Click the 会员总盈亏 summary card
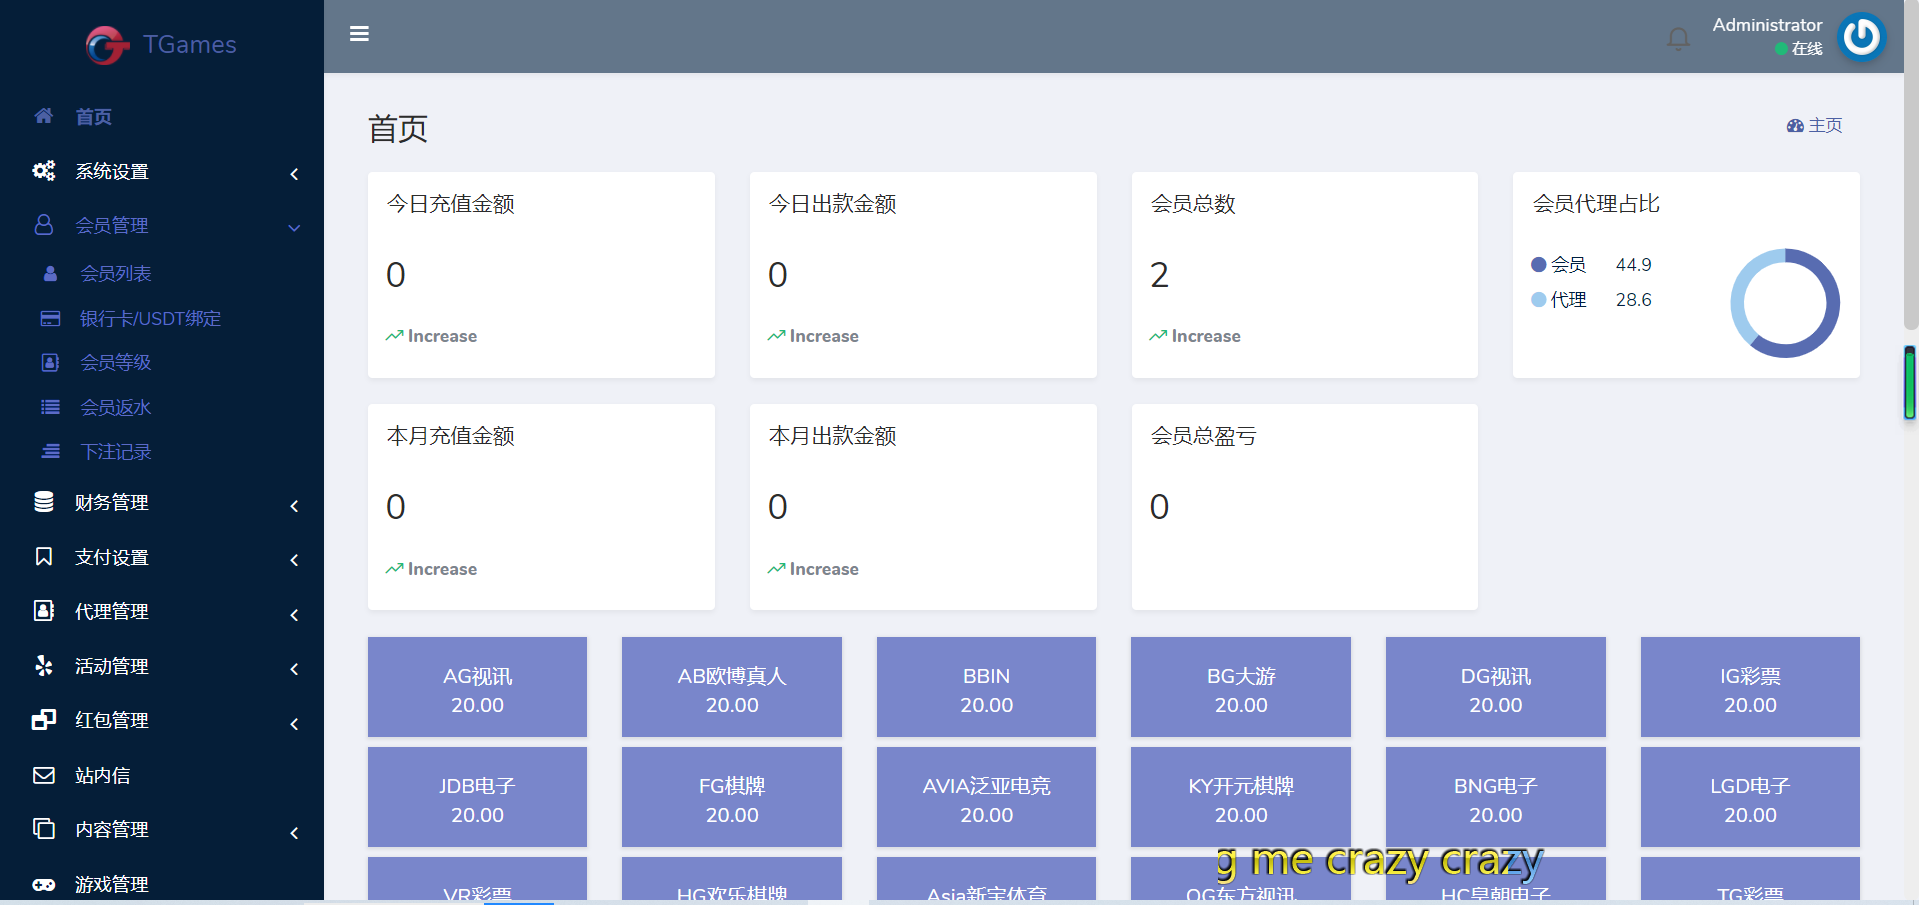 click(1304, 507)
